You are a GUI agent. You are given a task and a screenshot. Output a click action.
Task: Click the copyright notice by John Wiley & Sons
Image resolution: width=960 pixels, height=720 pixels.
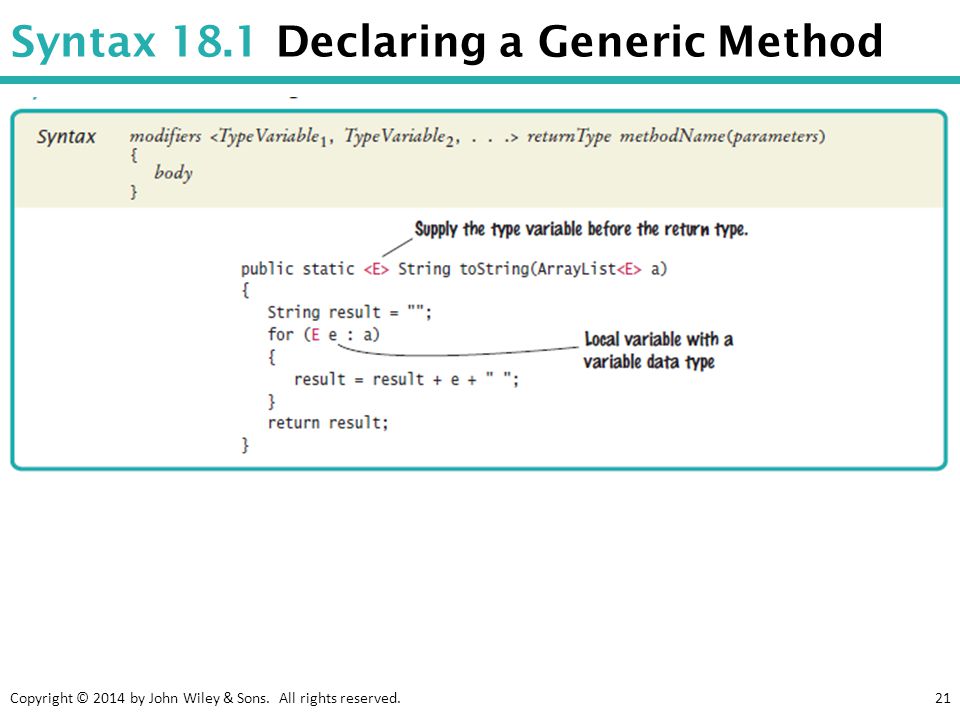click(205, 697)
